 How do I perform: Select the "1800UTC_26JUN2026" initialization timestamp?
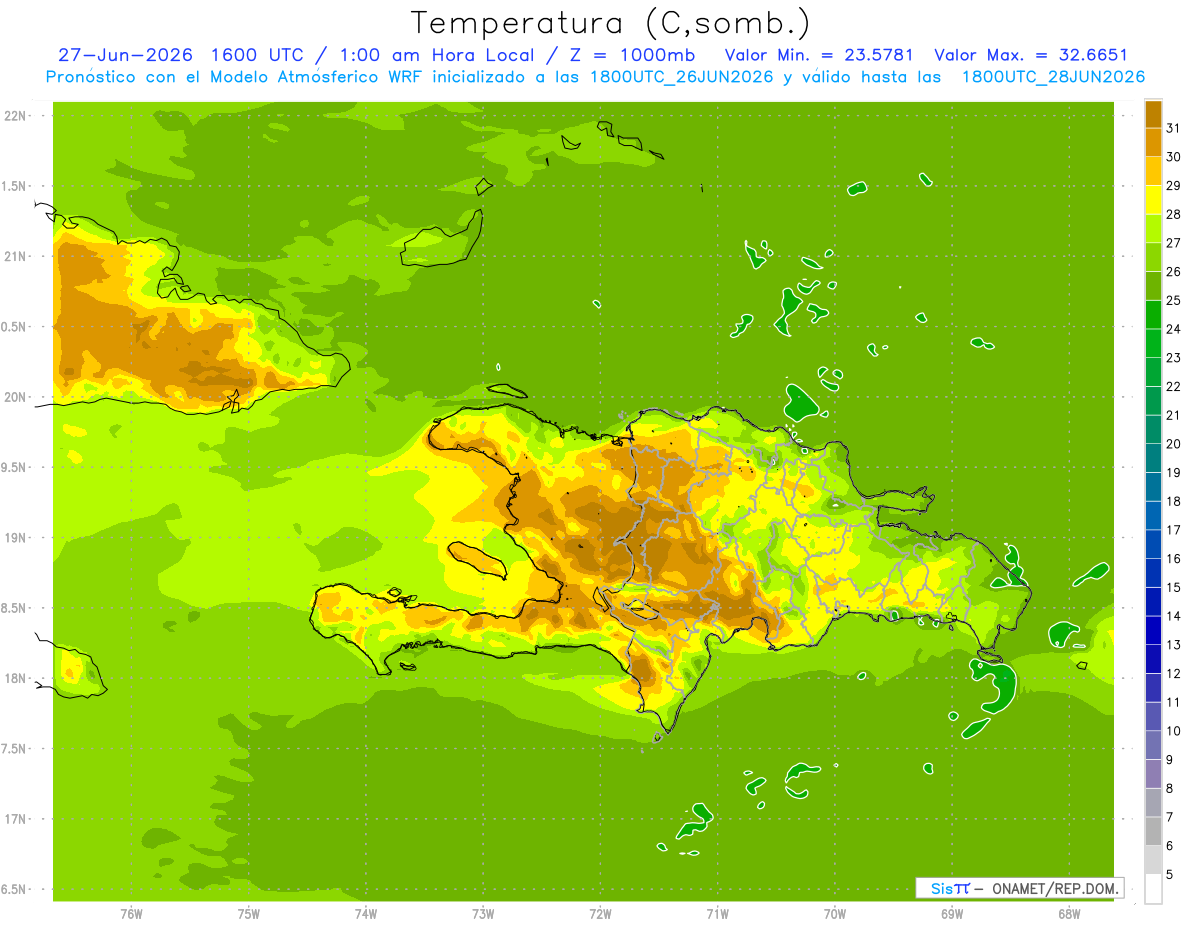click(682, 77)
